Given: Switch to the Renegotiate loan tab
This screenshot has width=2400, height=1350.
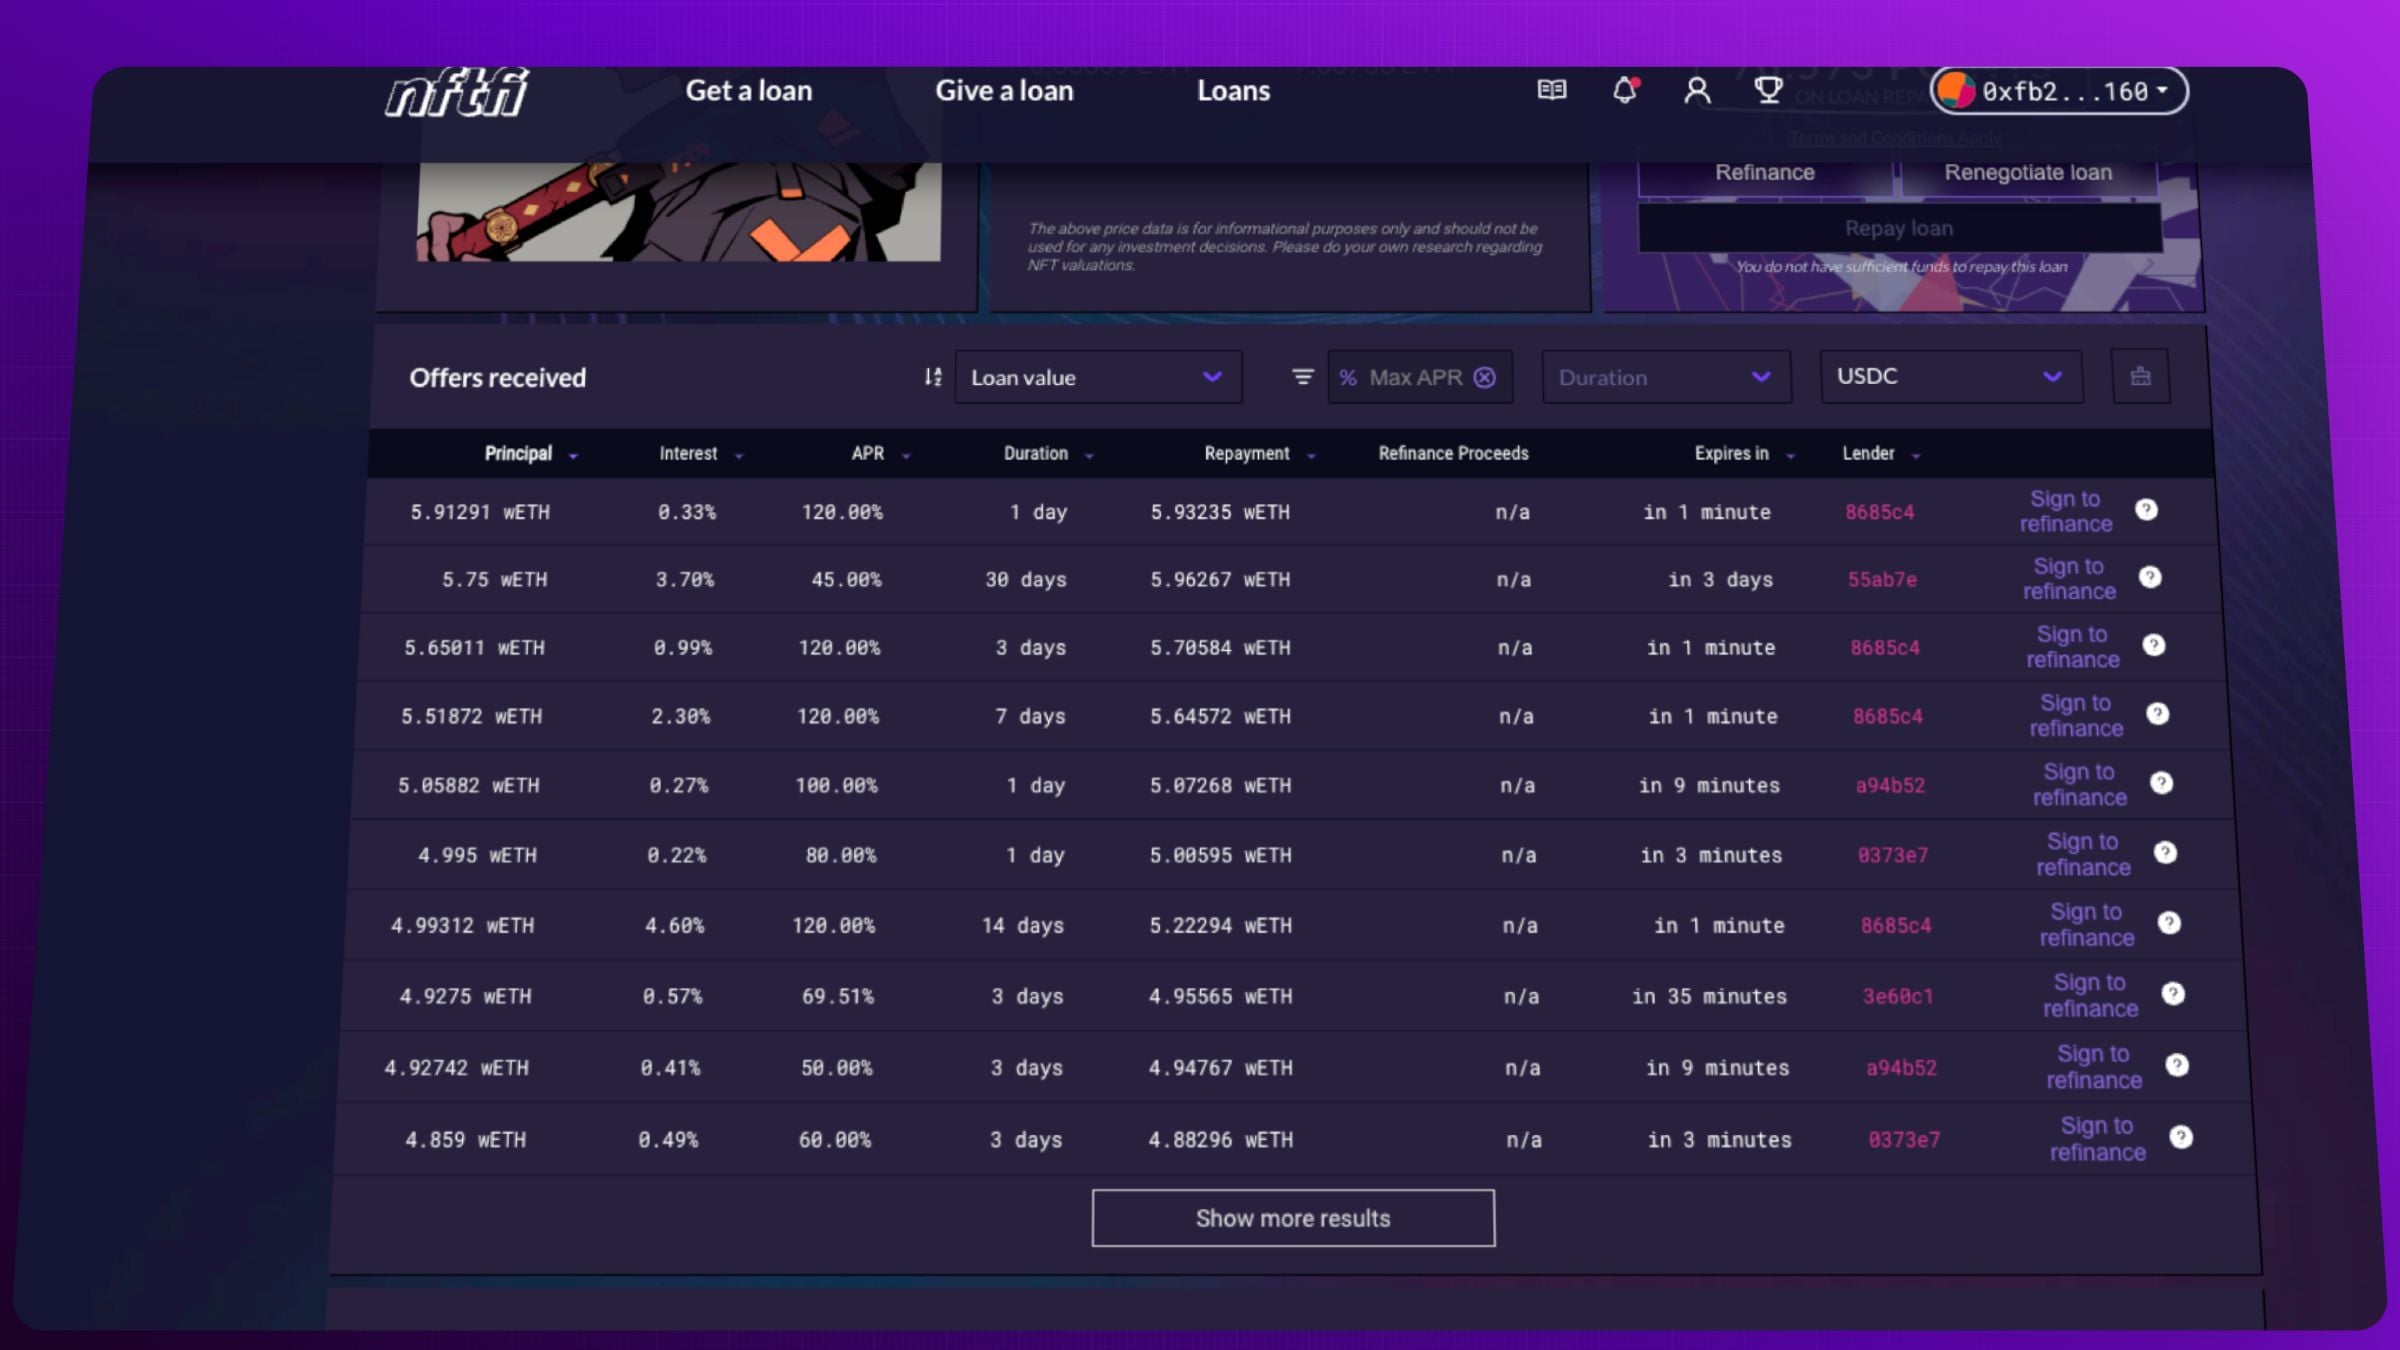Looking at the screenshot, I should point(2028,173).
